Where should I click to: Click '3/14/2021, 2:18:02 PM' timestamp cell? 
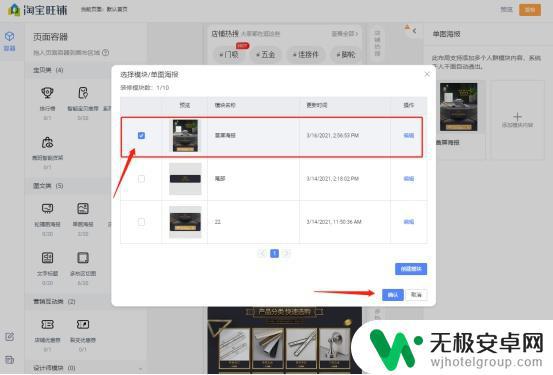tap(333, 179)
